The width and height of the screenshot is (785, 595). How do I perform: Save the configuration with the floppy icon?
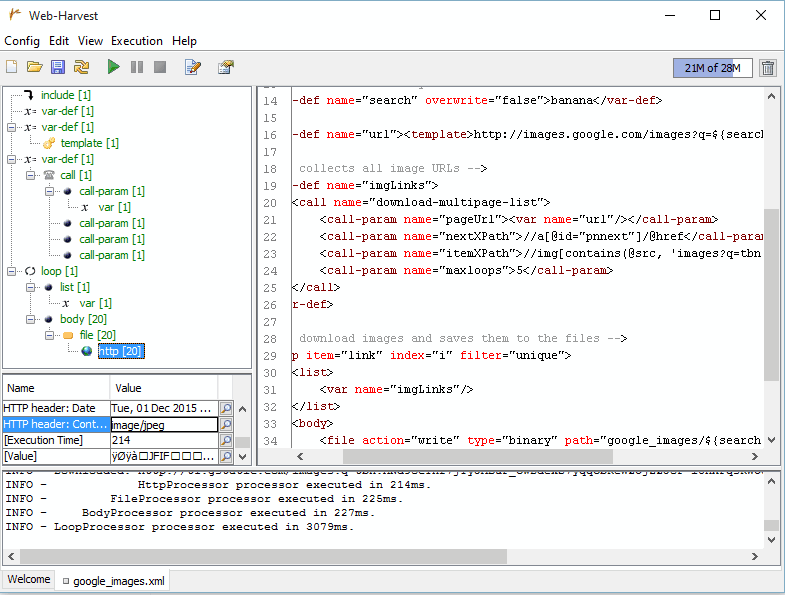click(x=58, y=67)
